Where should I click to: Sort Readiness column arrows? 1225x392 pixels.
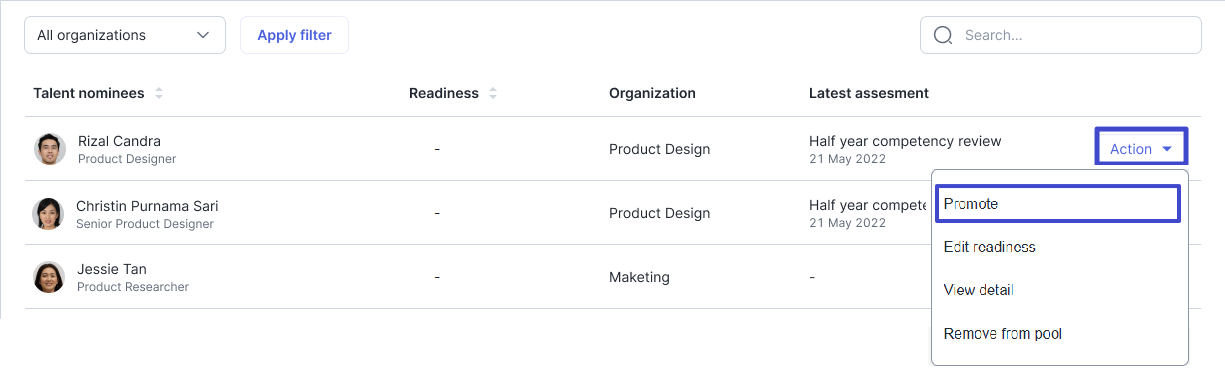tap(493, 93)
